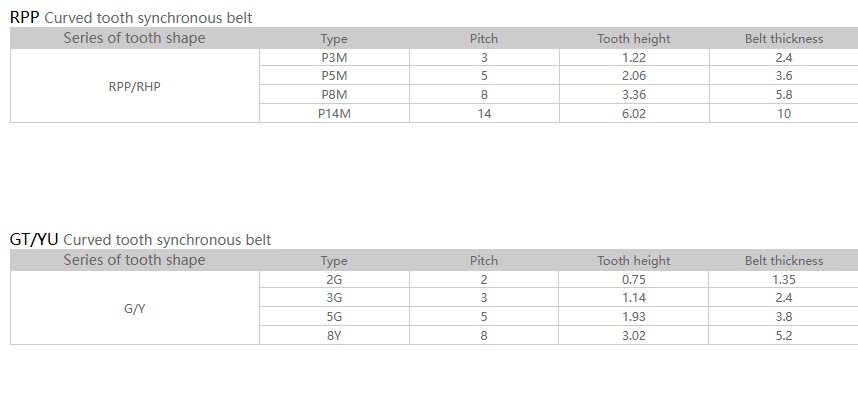Click the P8M type cell

pyautogui.click(x=334, y=95)
